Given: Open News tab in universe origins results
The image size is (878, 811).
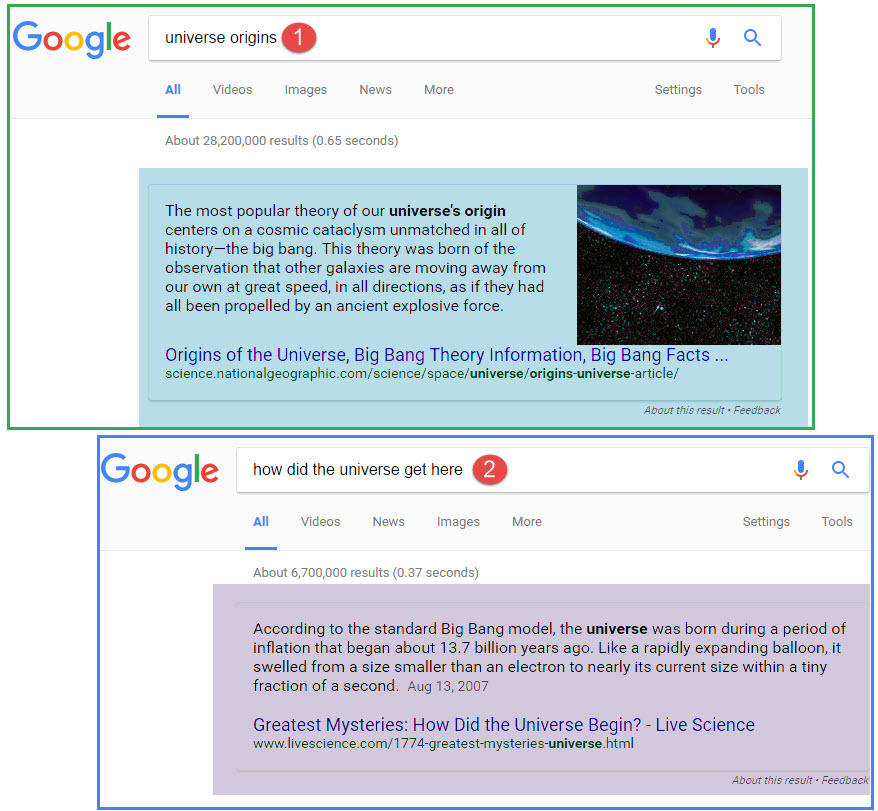Looking at the screenshot, I should pos(375,90).
